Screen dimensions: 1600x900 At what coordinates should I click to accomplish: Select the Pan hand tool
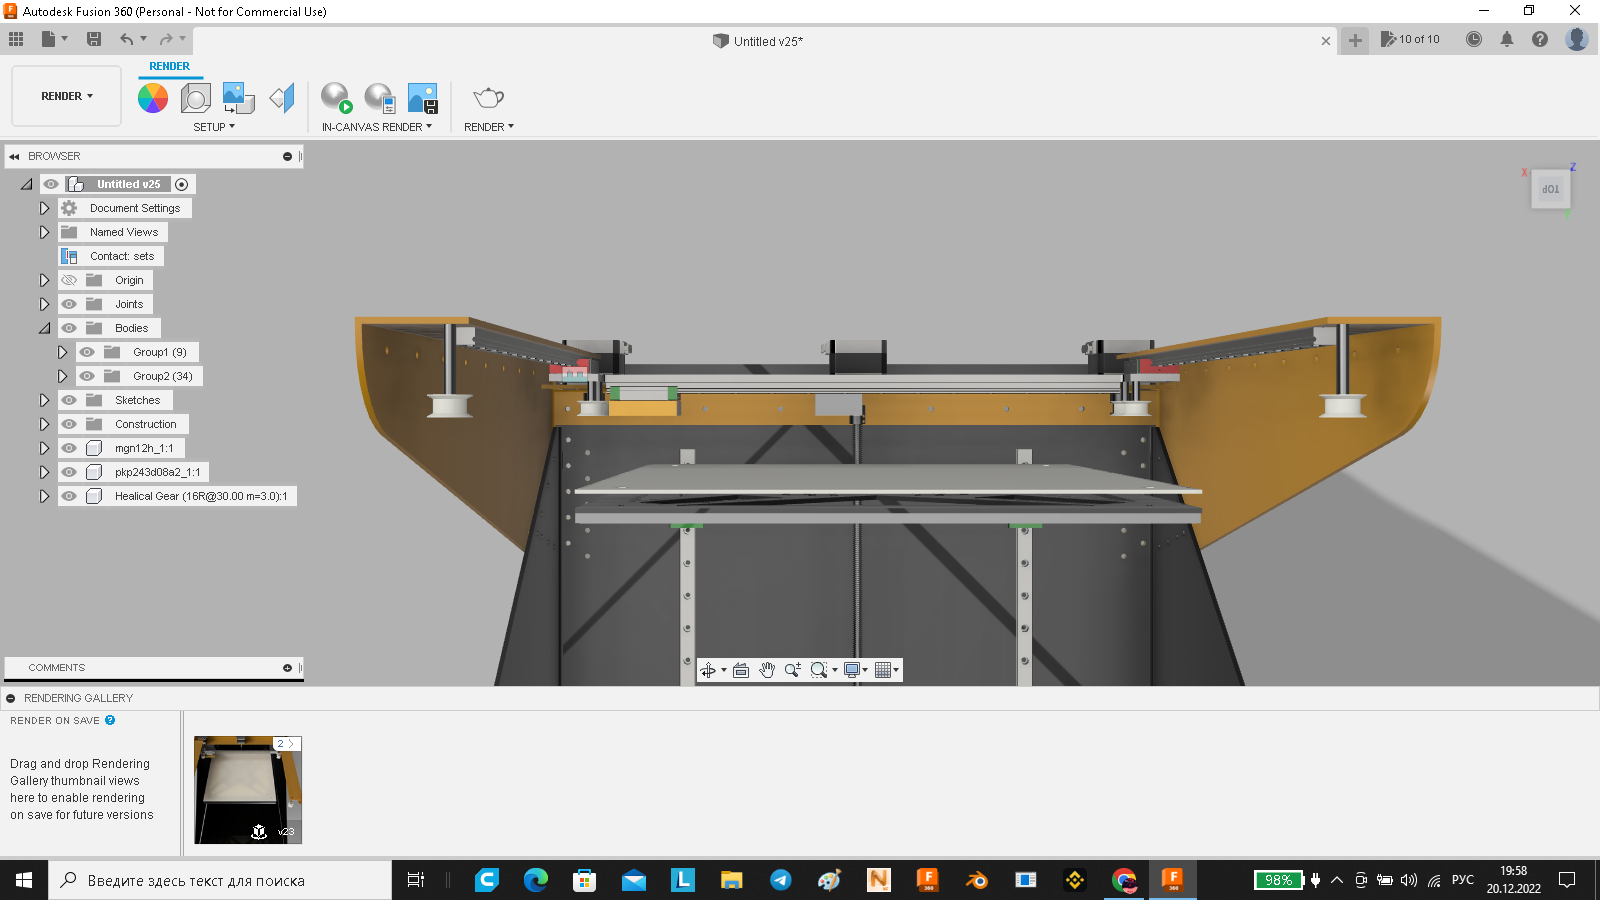click(767, 670)
